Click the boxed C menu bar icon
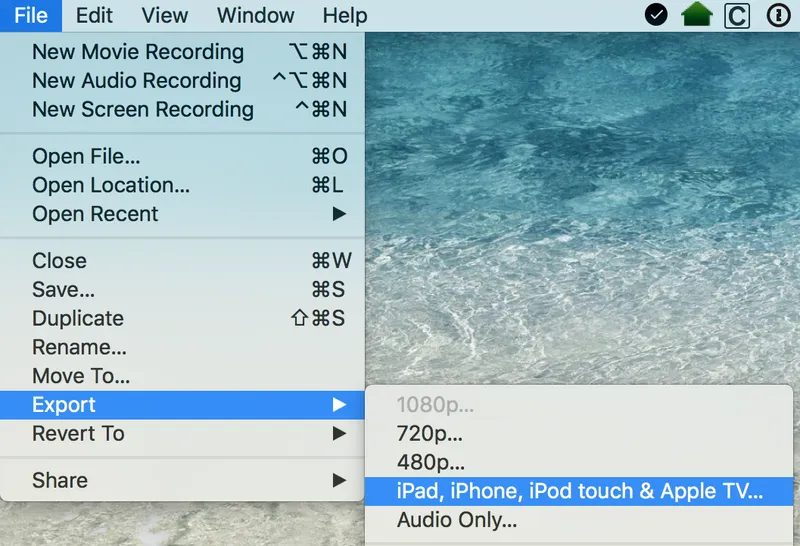 pyautogui.click(x=737, y=15)
